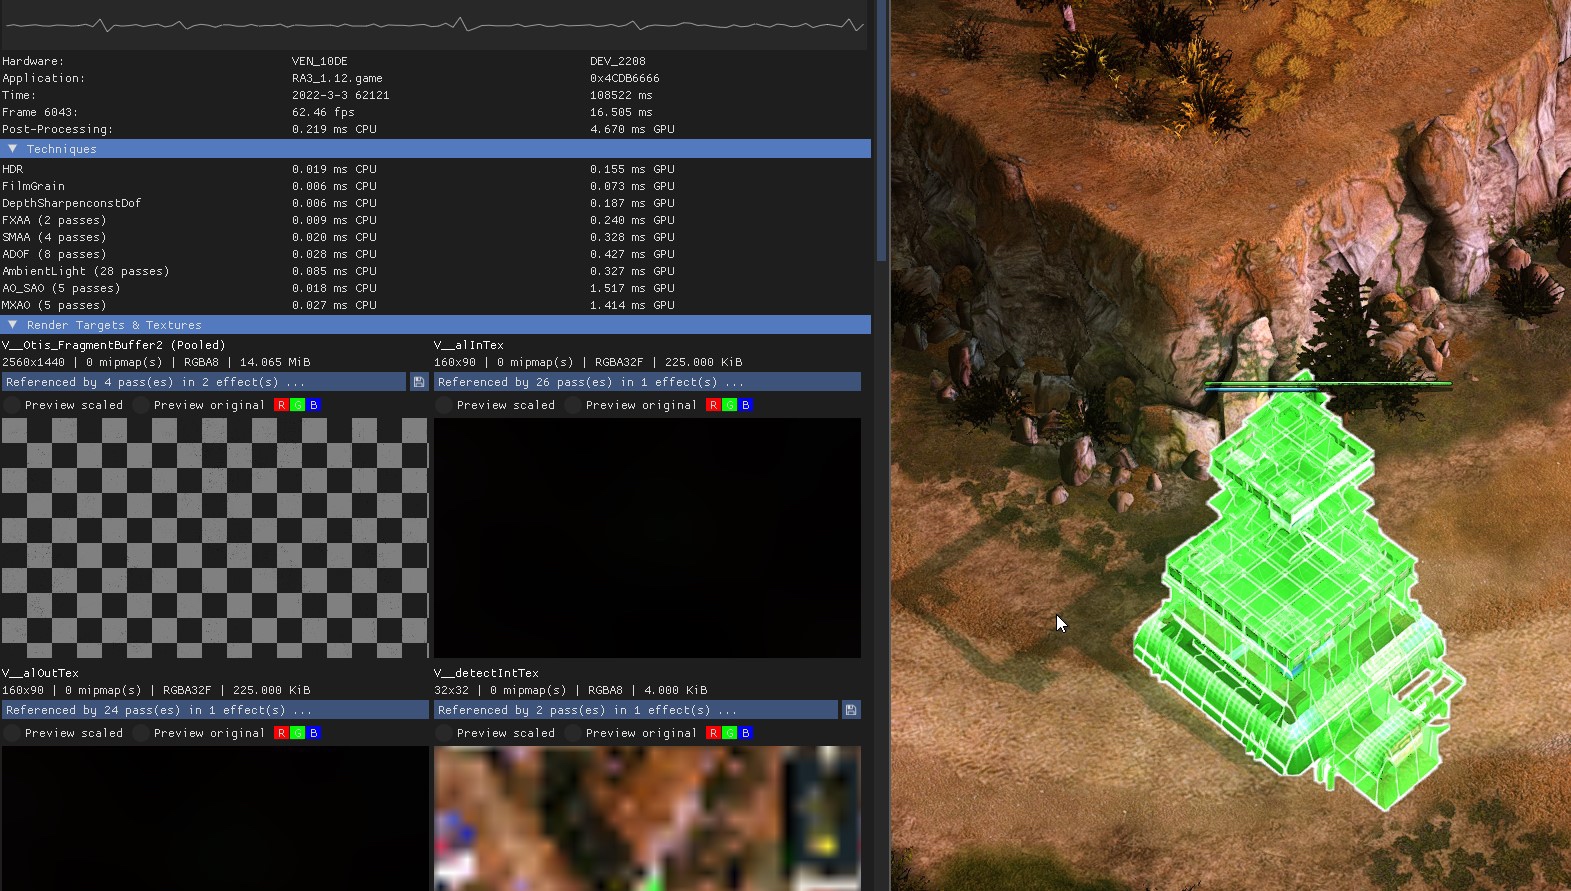Select Preview scaled for V__alInTex
This screenshot has width=1571, height=891.
495,405
